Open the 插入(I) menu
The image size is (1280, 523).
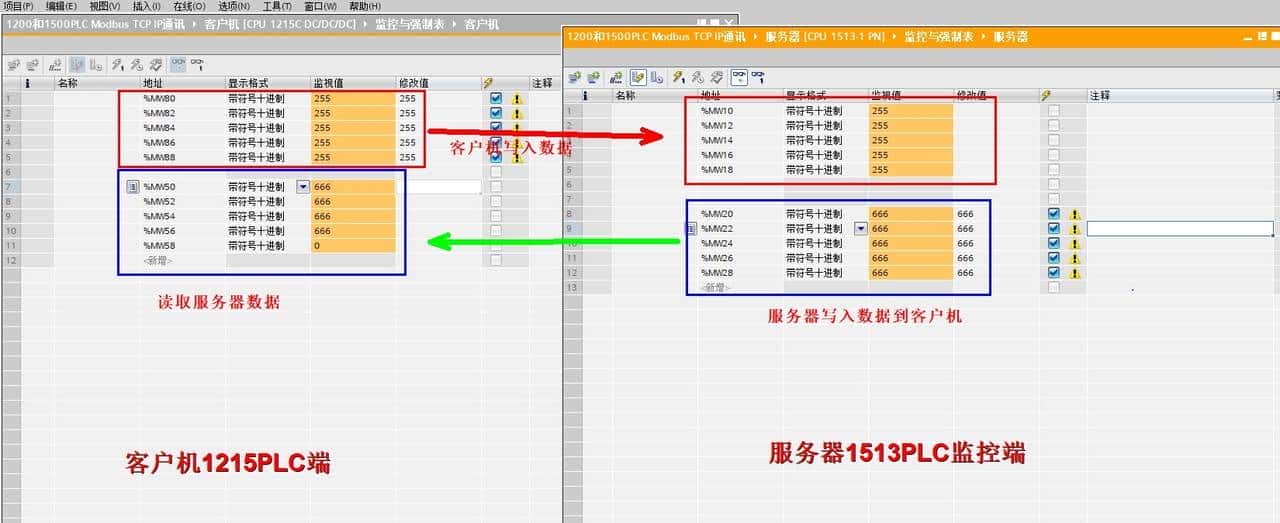click(x=147, y=6)
